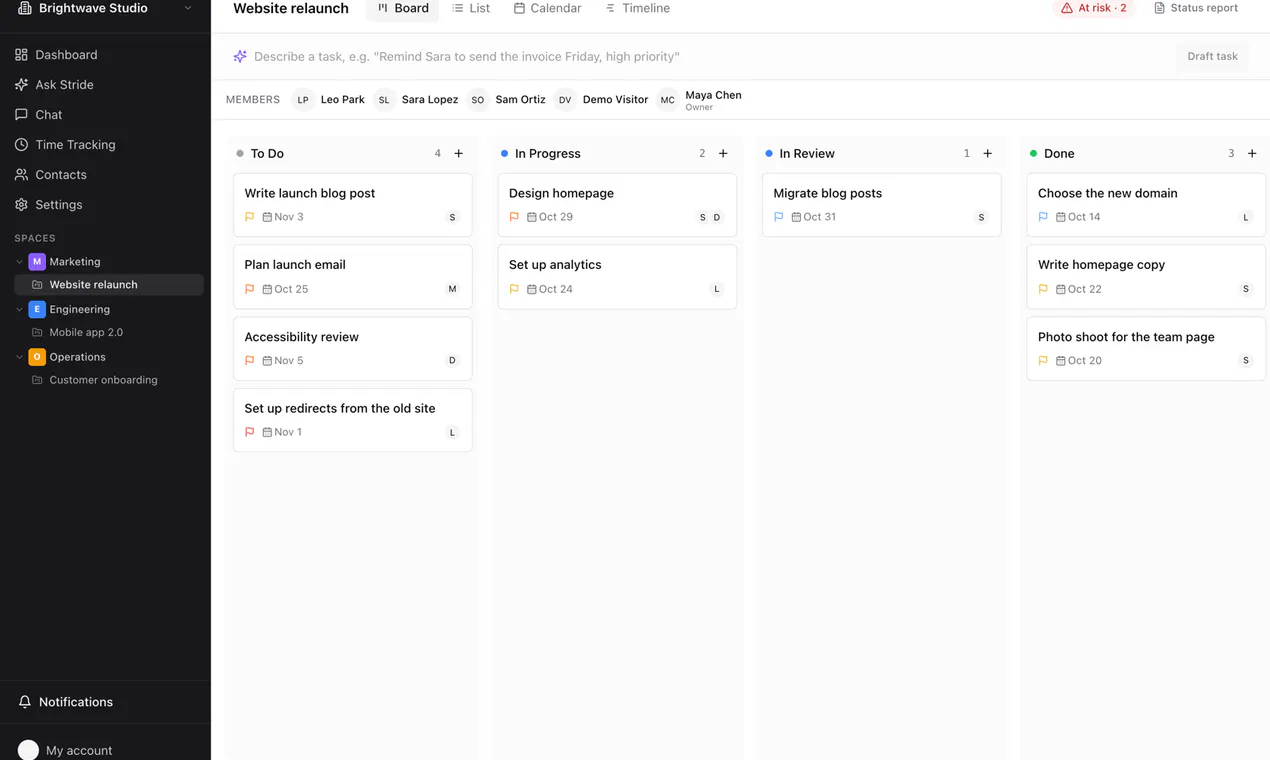Add a task to To Do column
Screen dimensions: 1270x760
coord(459,154)
